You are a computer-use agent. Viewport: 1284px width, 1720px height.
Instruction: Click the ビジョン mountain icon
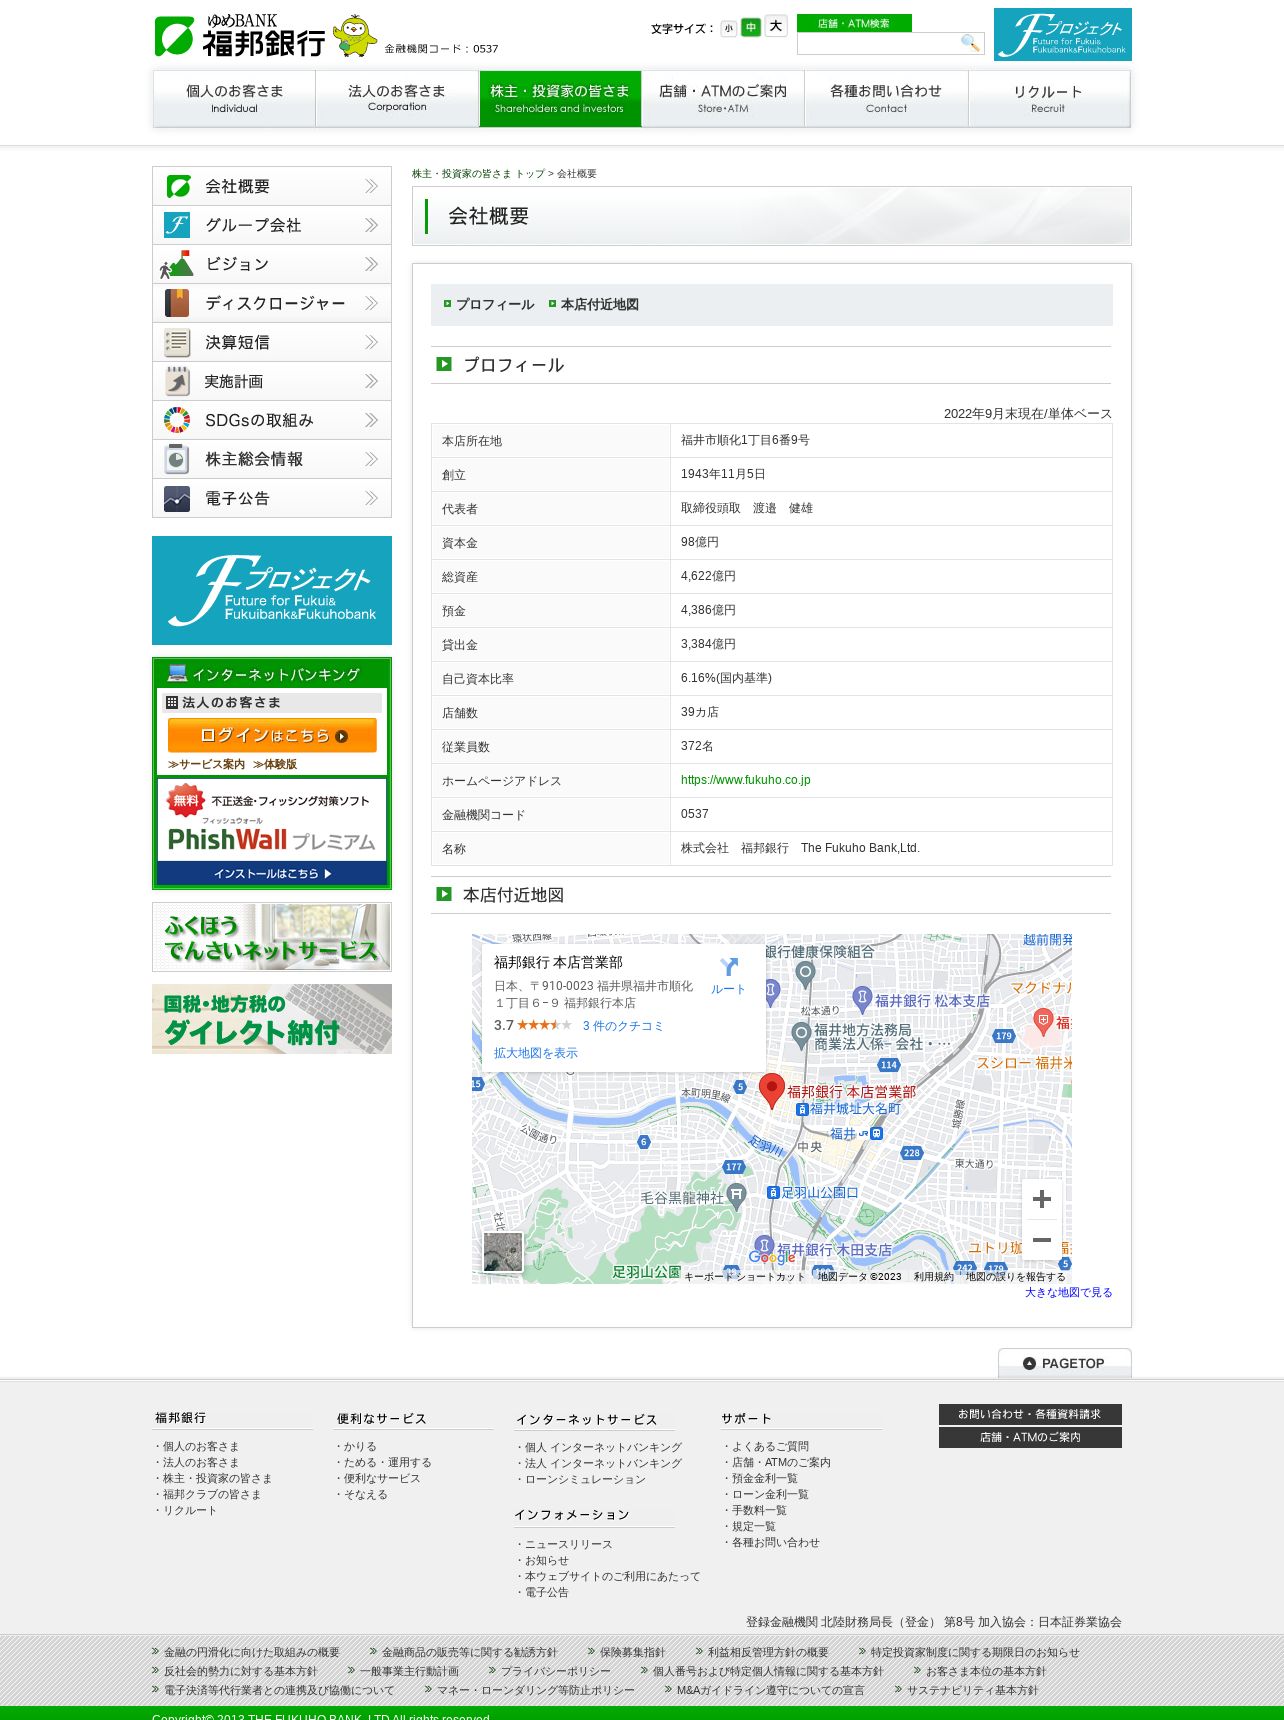pyautogui.click(x=176, y=264)
